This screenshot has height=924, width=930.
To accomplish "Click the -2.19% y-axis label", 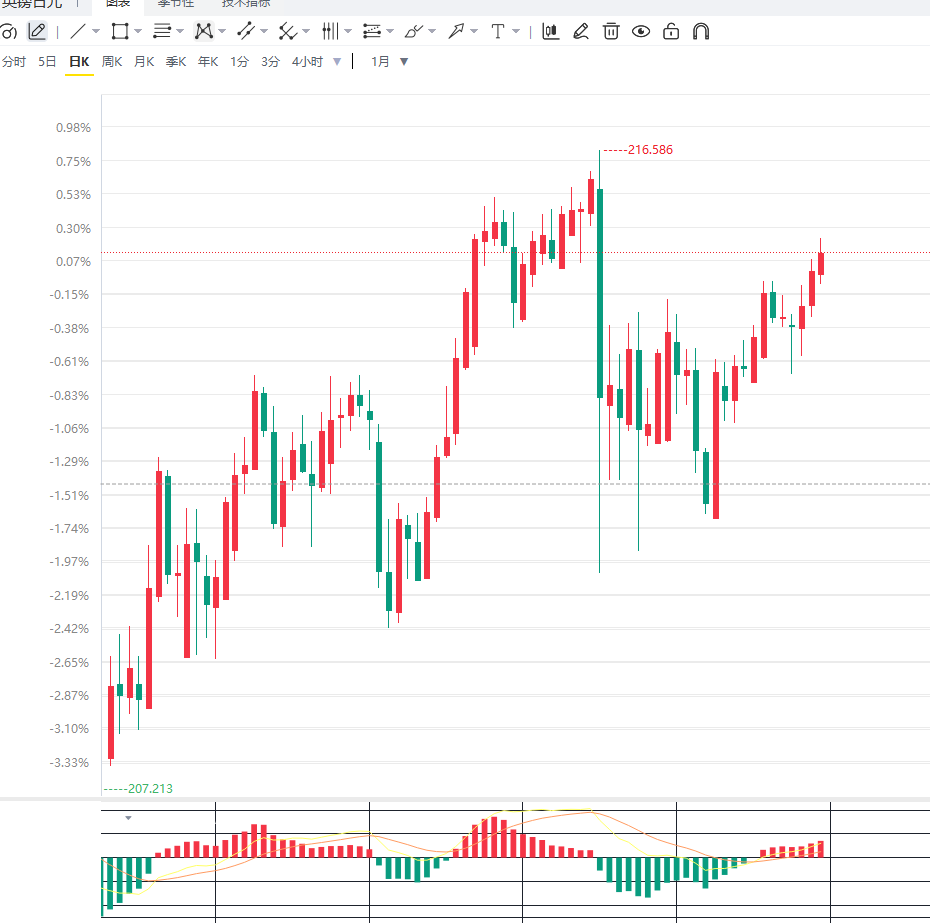I will click(69, 595).
